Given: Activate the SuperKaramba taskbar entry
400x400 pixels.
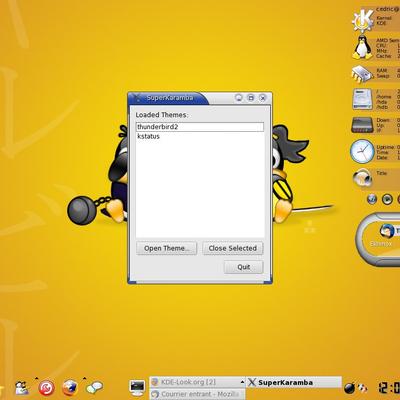Looking at the screenshot, I should click(x=294, y=382).
